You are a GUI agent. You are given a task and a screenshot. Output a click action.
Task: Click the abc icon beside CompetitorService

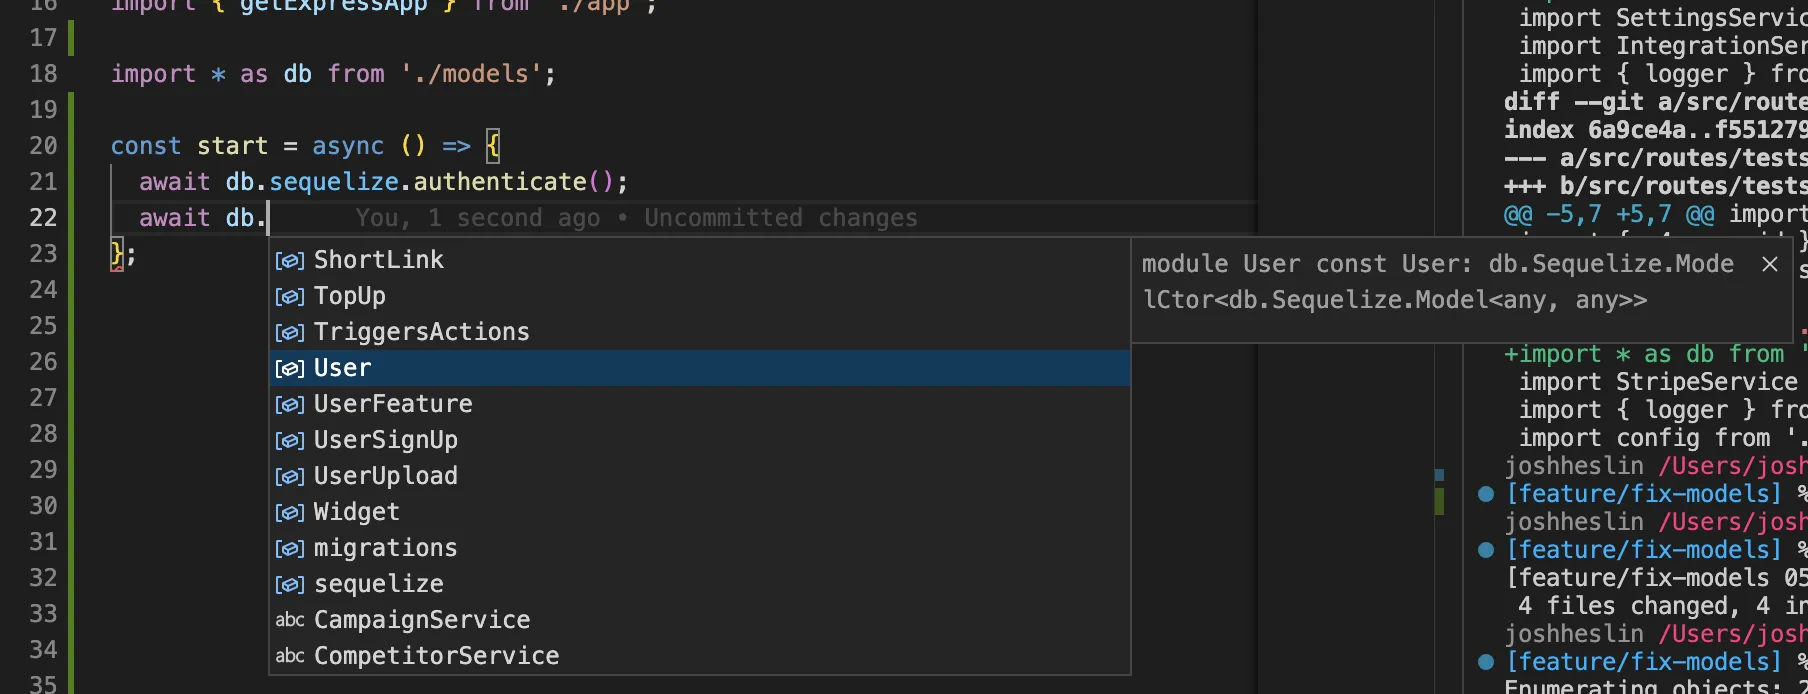click(290, 656)
